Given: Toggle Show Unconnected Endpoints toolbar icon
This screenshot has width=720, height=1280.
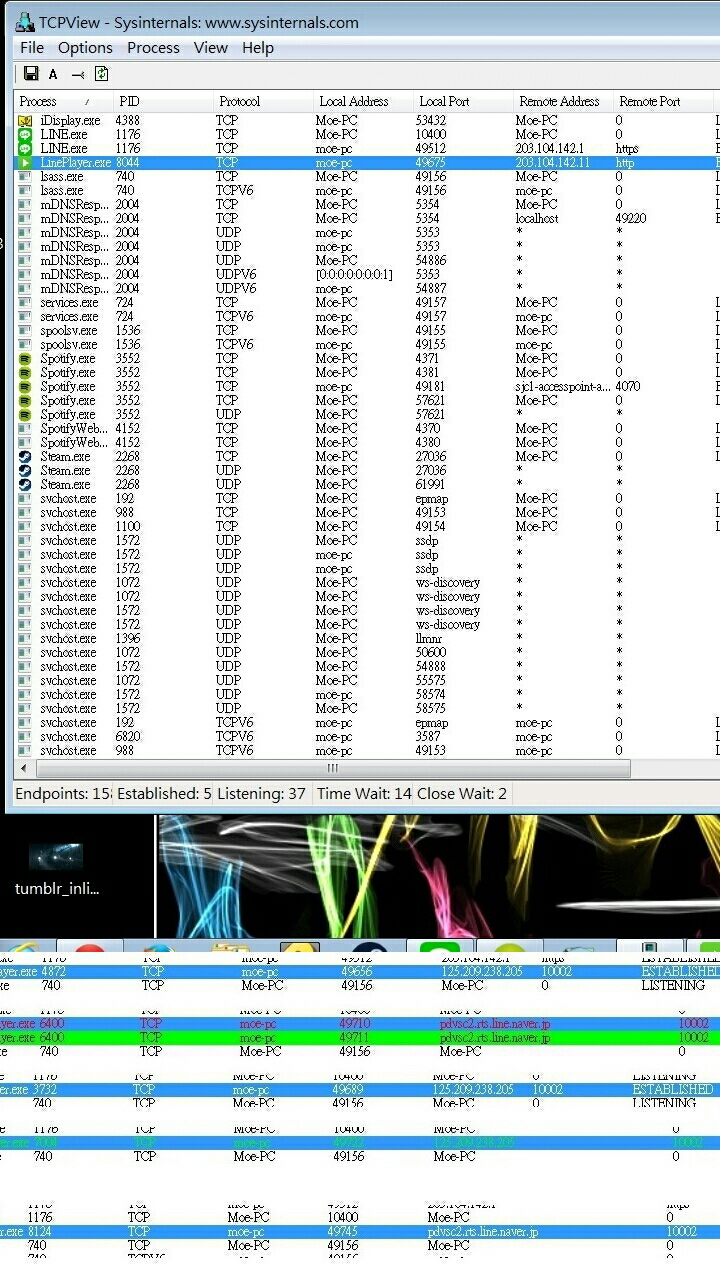Looking at the screenshot, I should (78, 75).
